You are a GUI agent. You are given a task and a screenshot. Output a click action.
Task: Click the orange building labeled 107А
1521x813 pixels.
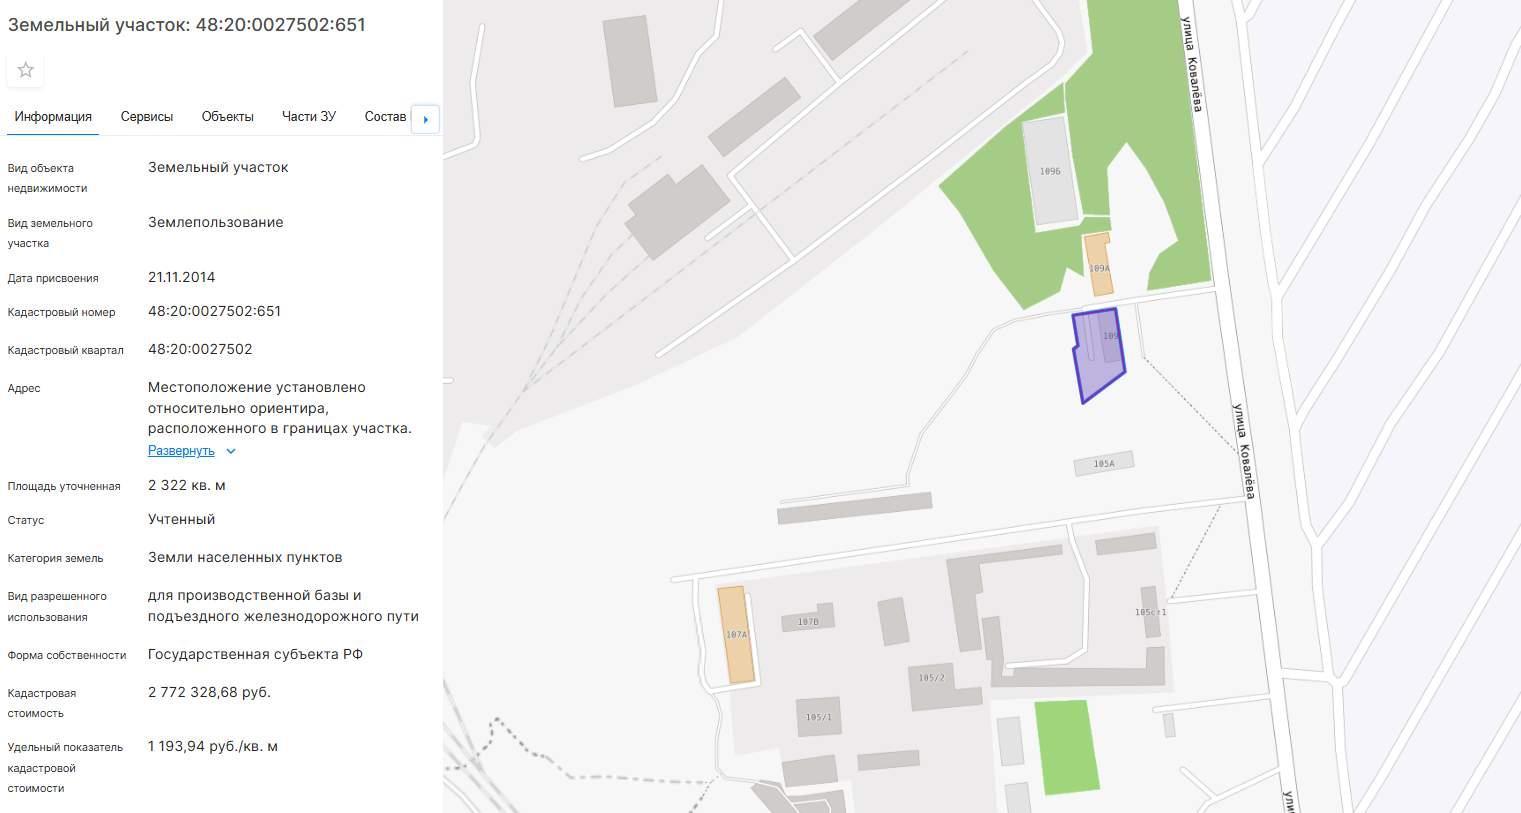(x=736, y=635)
